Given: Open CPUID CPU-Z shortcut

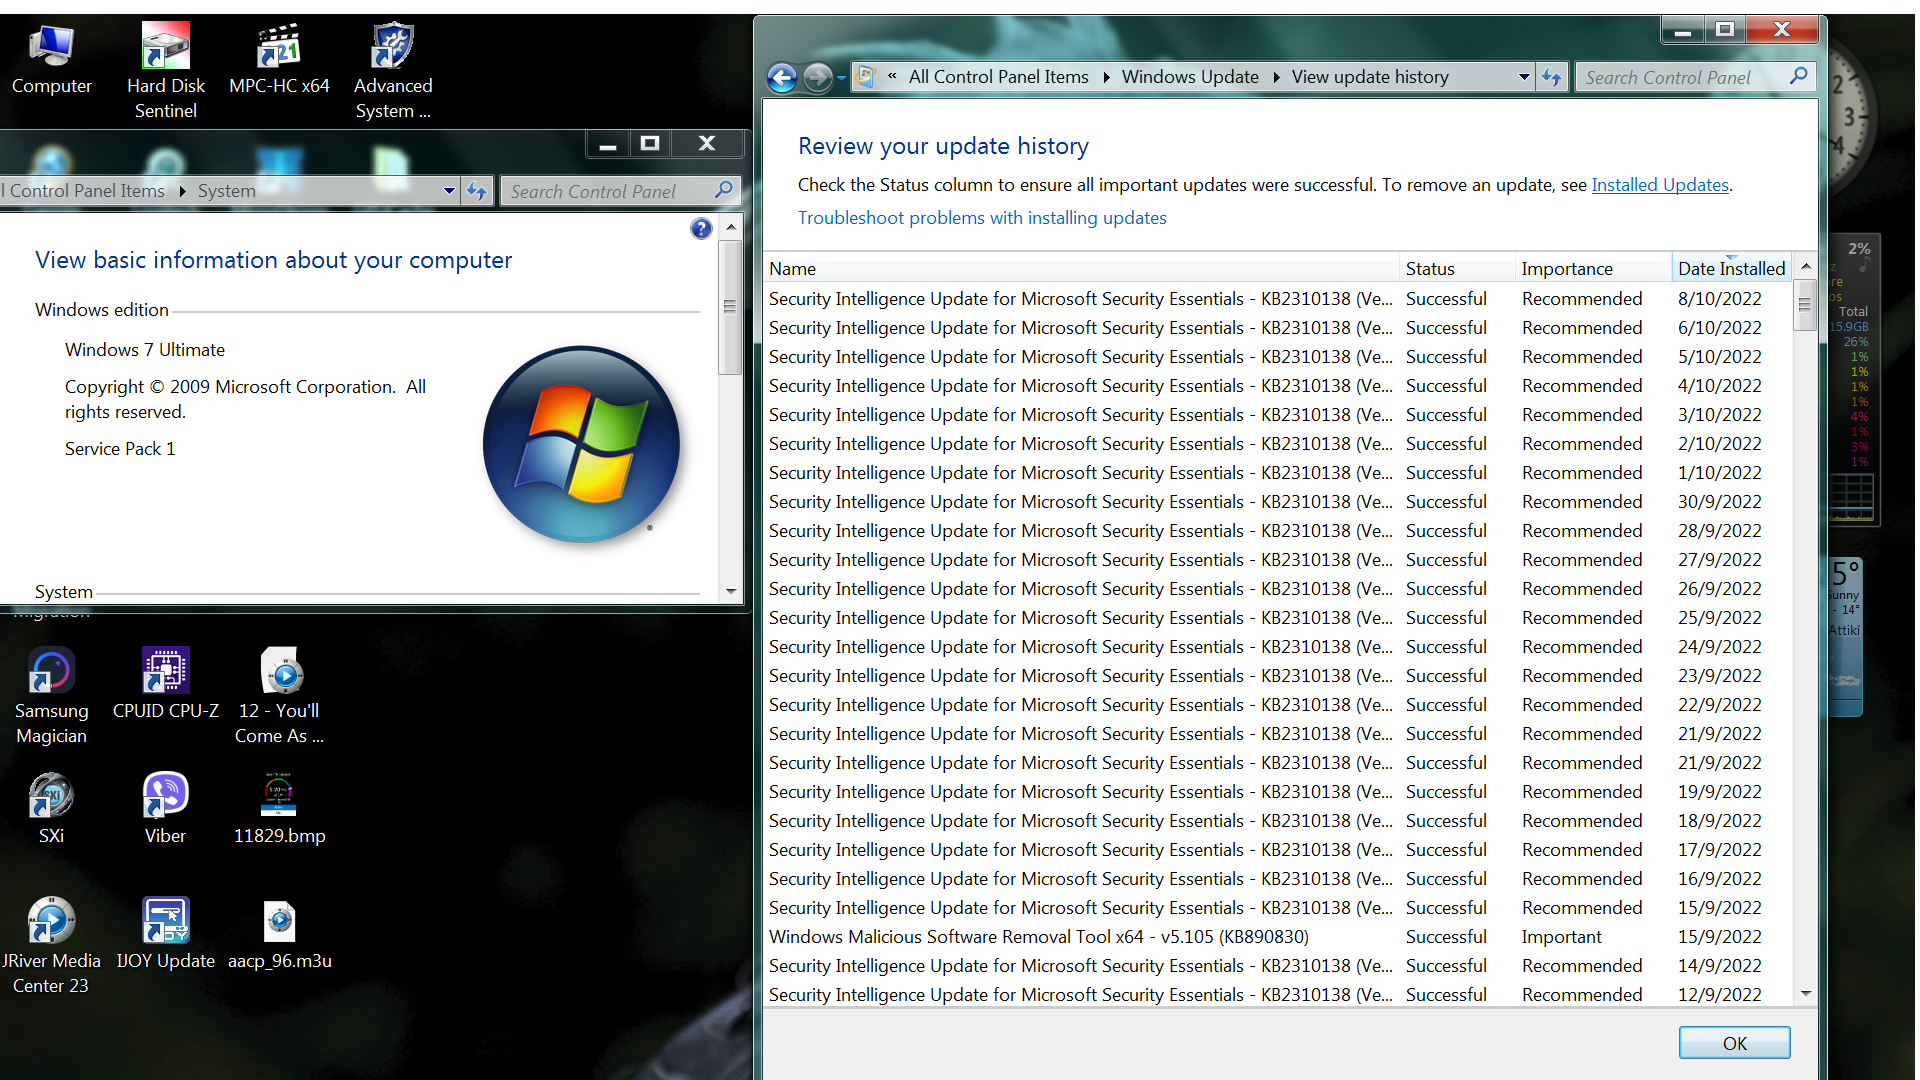Looking at the screenshot, I should click(165, 684).
